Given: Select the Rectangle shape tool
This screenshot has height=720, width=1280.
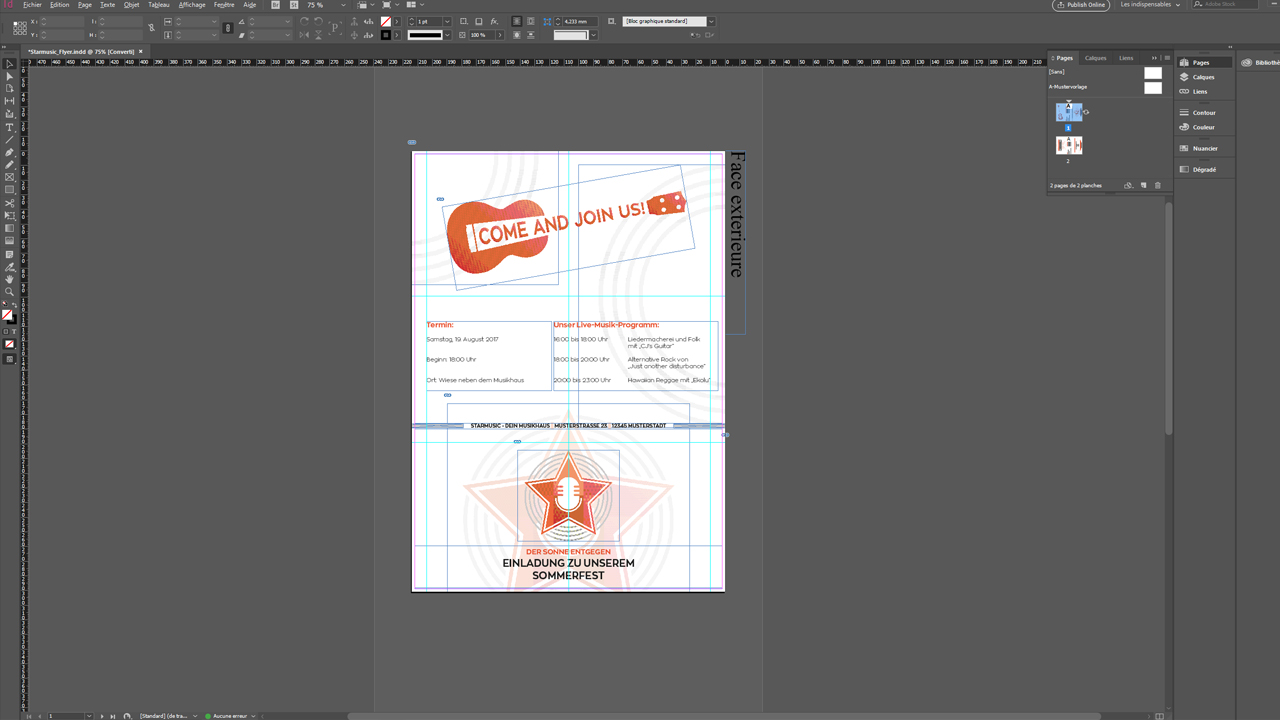Looking at the screenshot, I should pyautogui.click(x=10, y=190).
